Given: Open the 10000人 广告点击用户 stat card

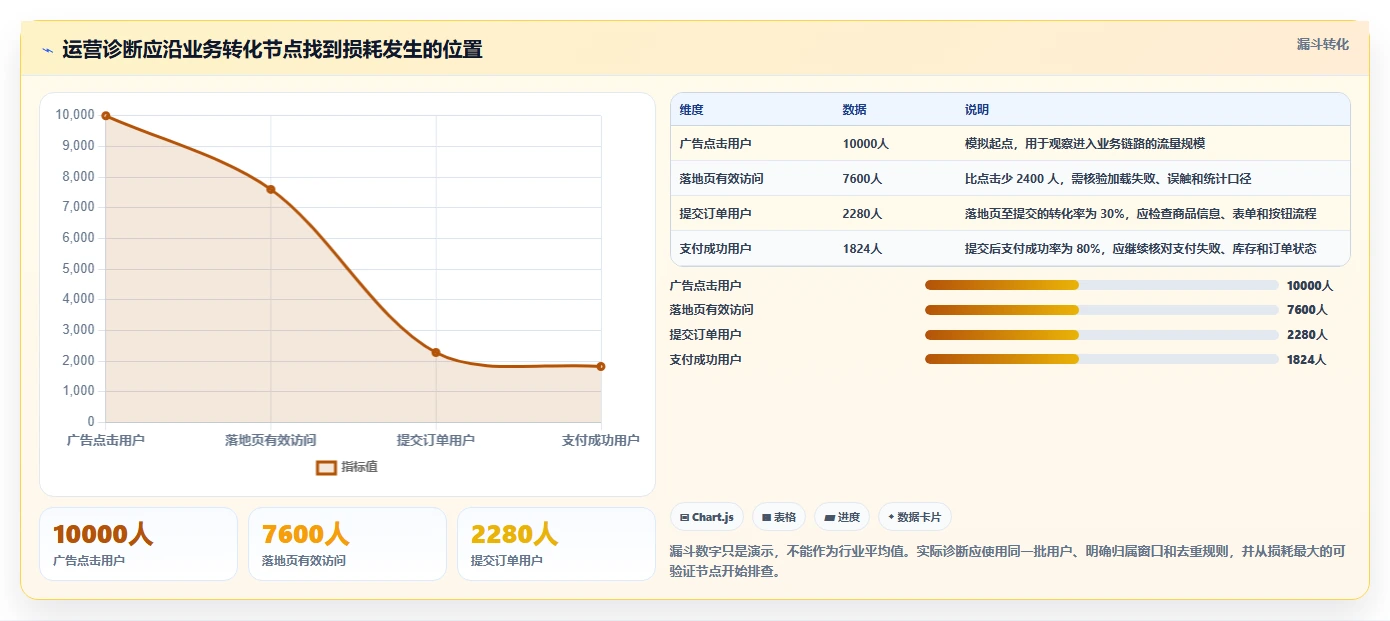Looking at the screenshot, I should pyautogui.click(x=138, y=544).
